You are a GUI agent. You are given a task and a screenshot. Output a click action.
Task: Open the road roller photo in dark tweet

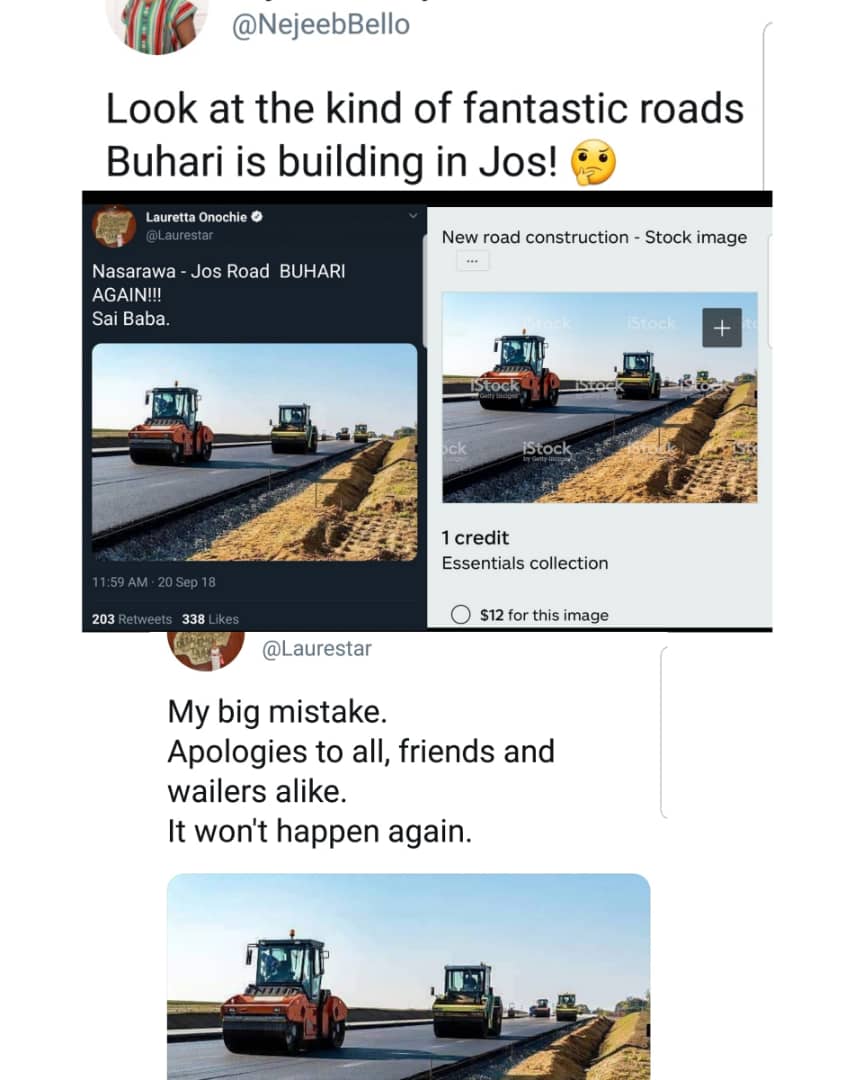click(x=255, y=452)
